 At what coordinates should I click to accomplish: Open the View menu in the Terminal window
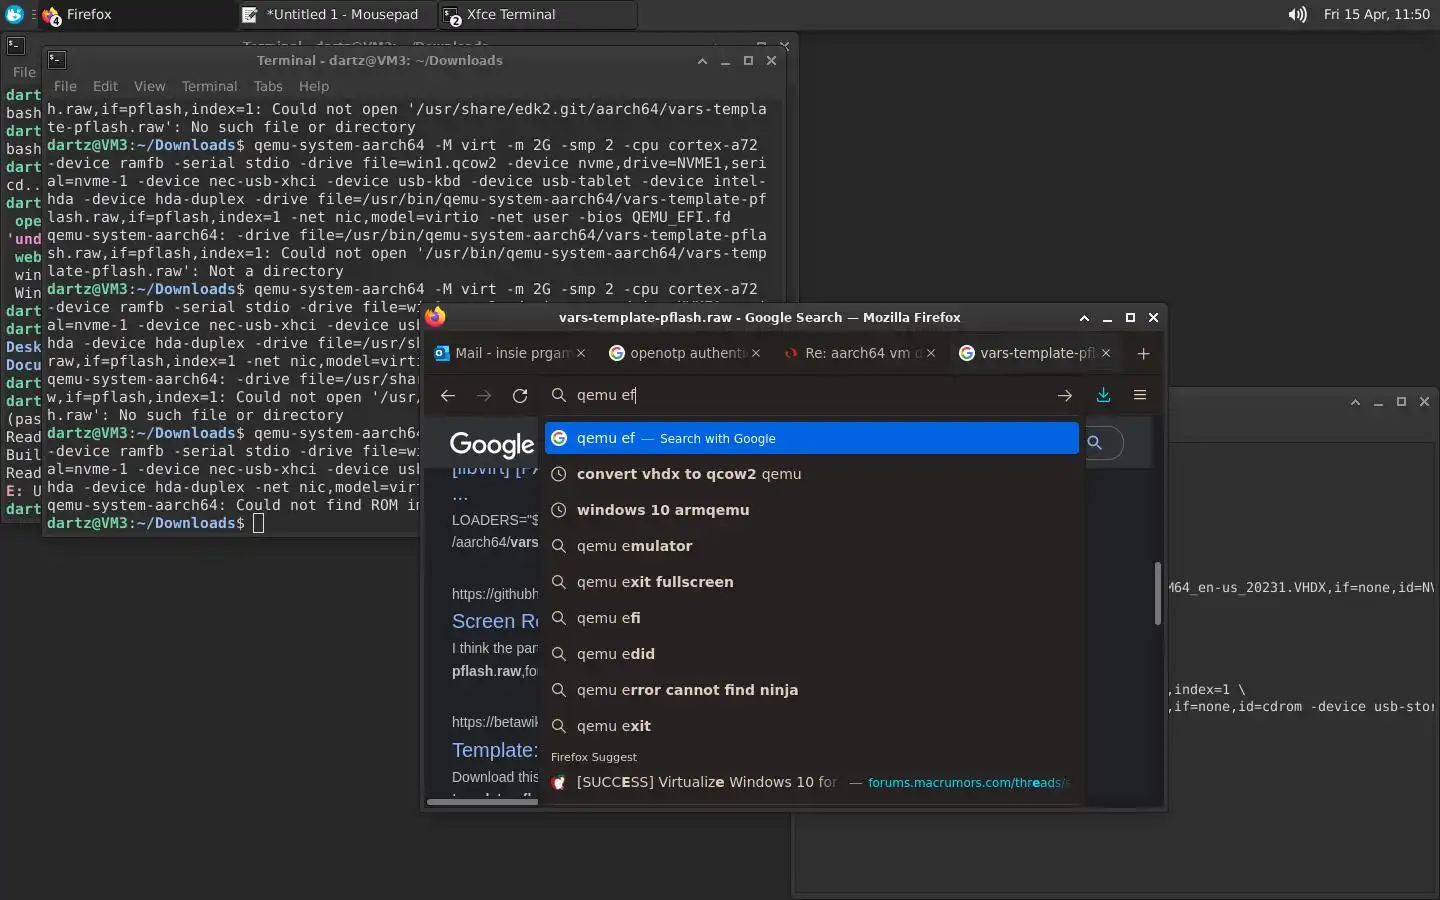[149, 86]
